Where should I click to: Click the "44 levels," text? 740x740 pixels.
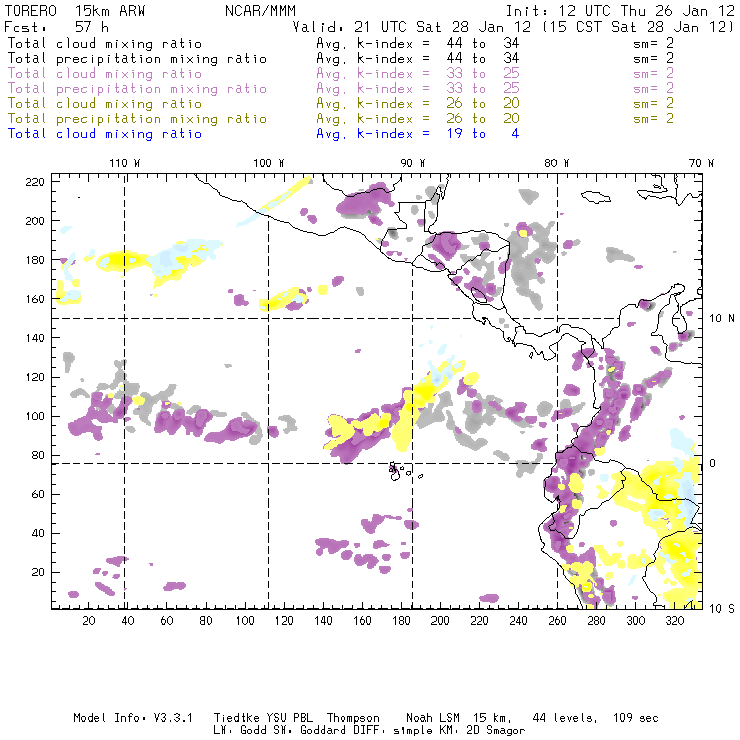[565, 718]
